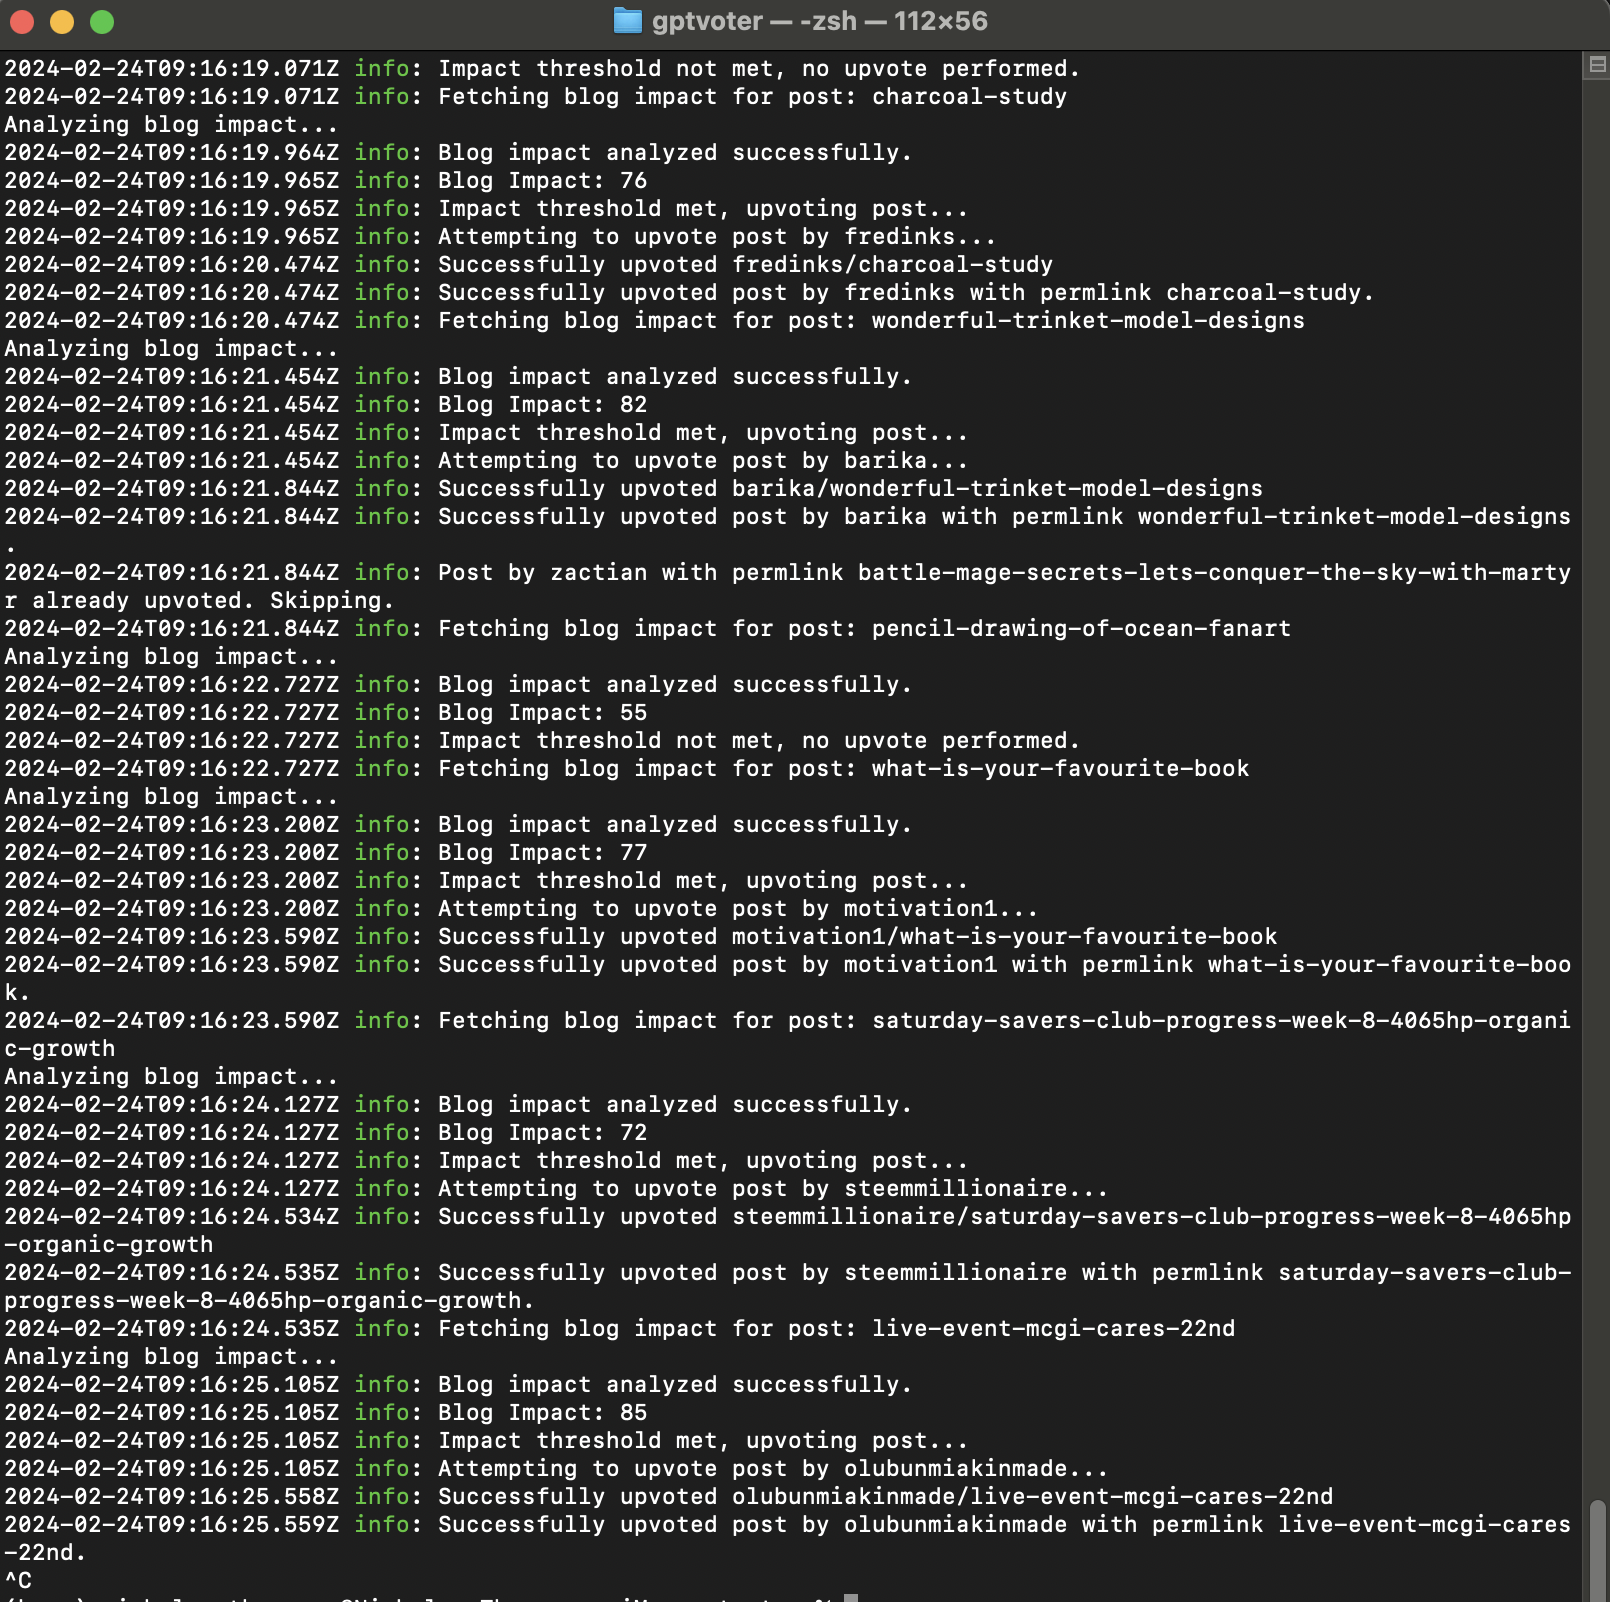Click 'Successfully upvoted barika/wonderful-trinket-model-designs' line
The height and width of the screenshot is (1602, 1610).
coord(850,489)
